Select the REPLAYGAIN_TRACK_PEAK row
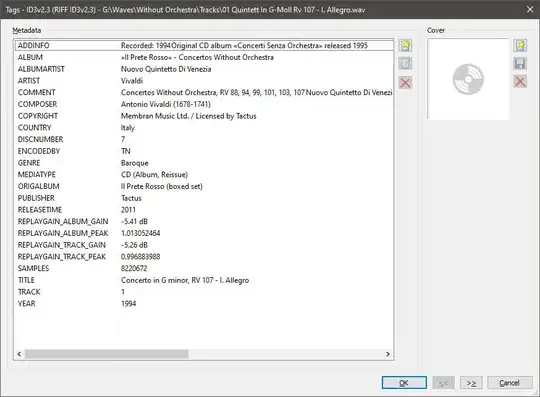 (204, 257)
